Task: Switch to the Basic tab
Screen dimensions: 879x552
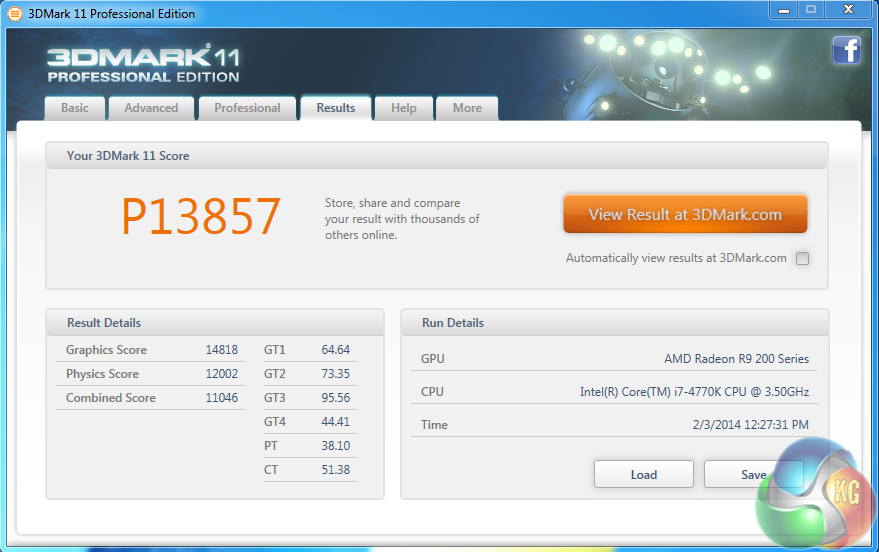Action: click(75, 108)
